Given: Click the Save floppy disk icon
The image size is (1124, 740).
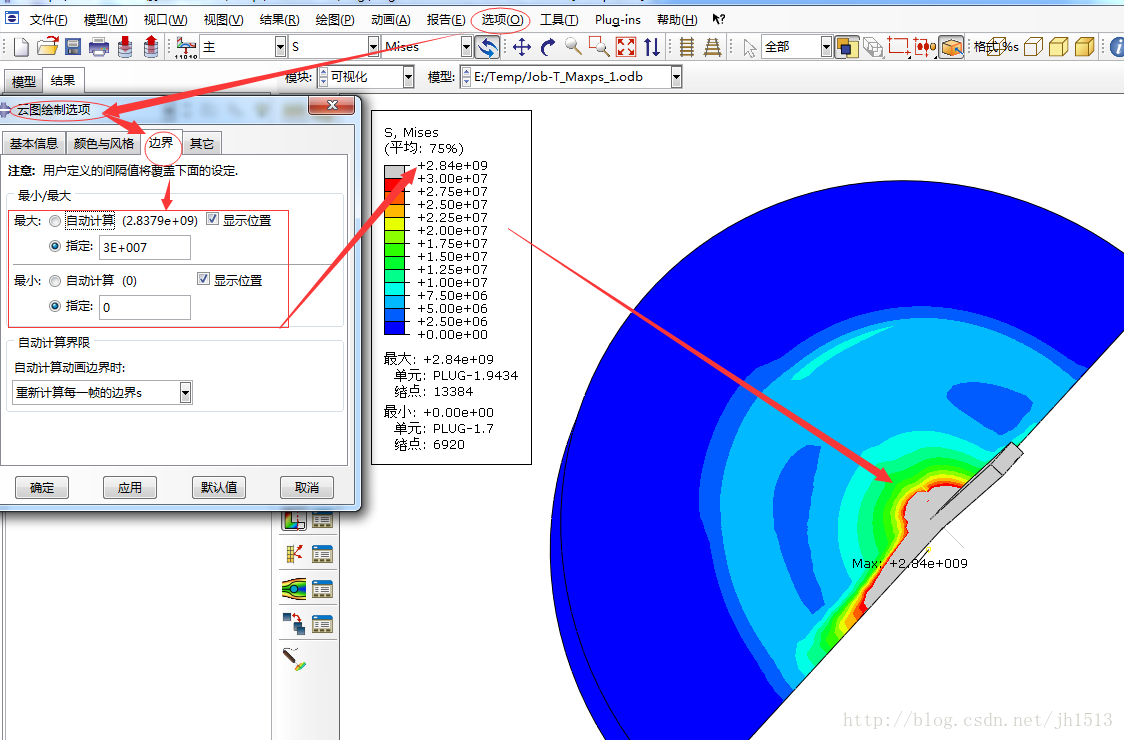Looking at the screenshot, I should click(x=72, y=47).
